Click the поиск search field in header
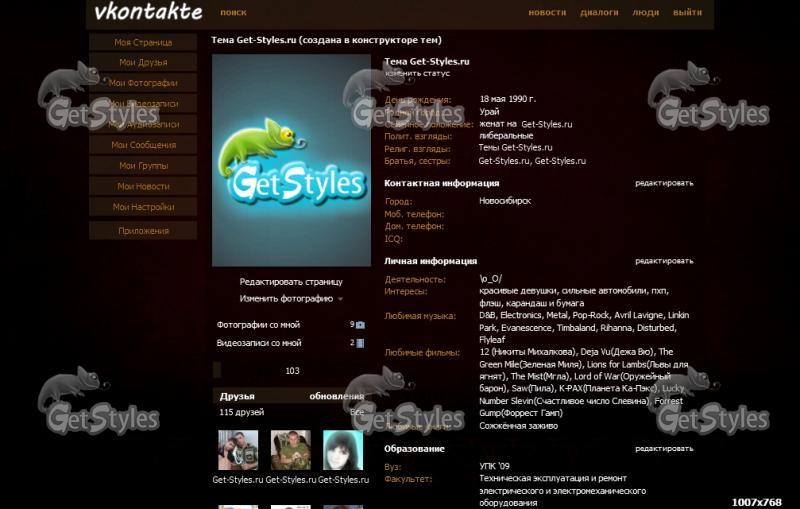This screenshot has width=800, height=509. pyautogui.click(x=233, y=13)
